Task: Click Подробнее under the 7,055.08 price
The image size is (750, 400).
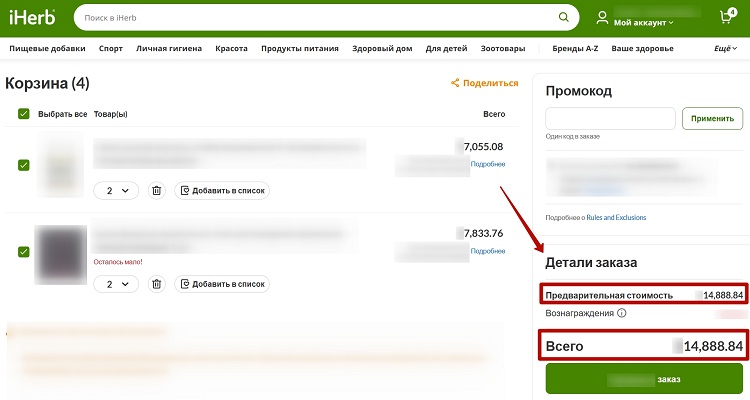Action: (x=487, y=164)
